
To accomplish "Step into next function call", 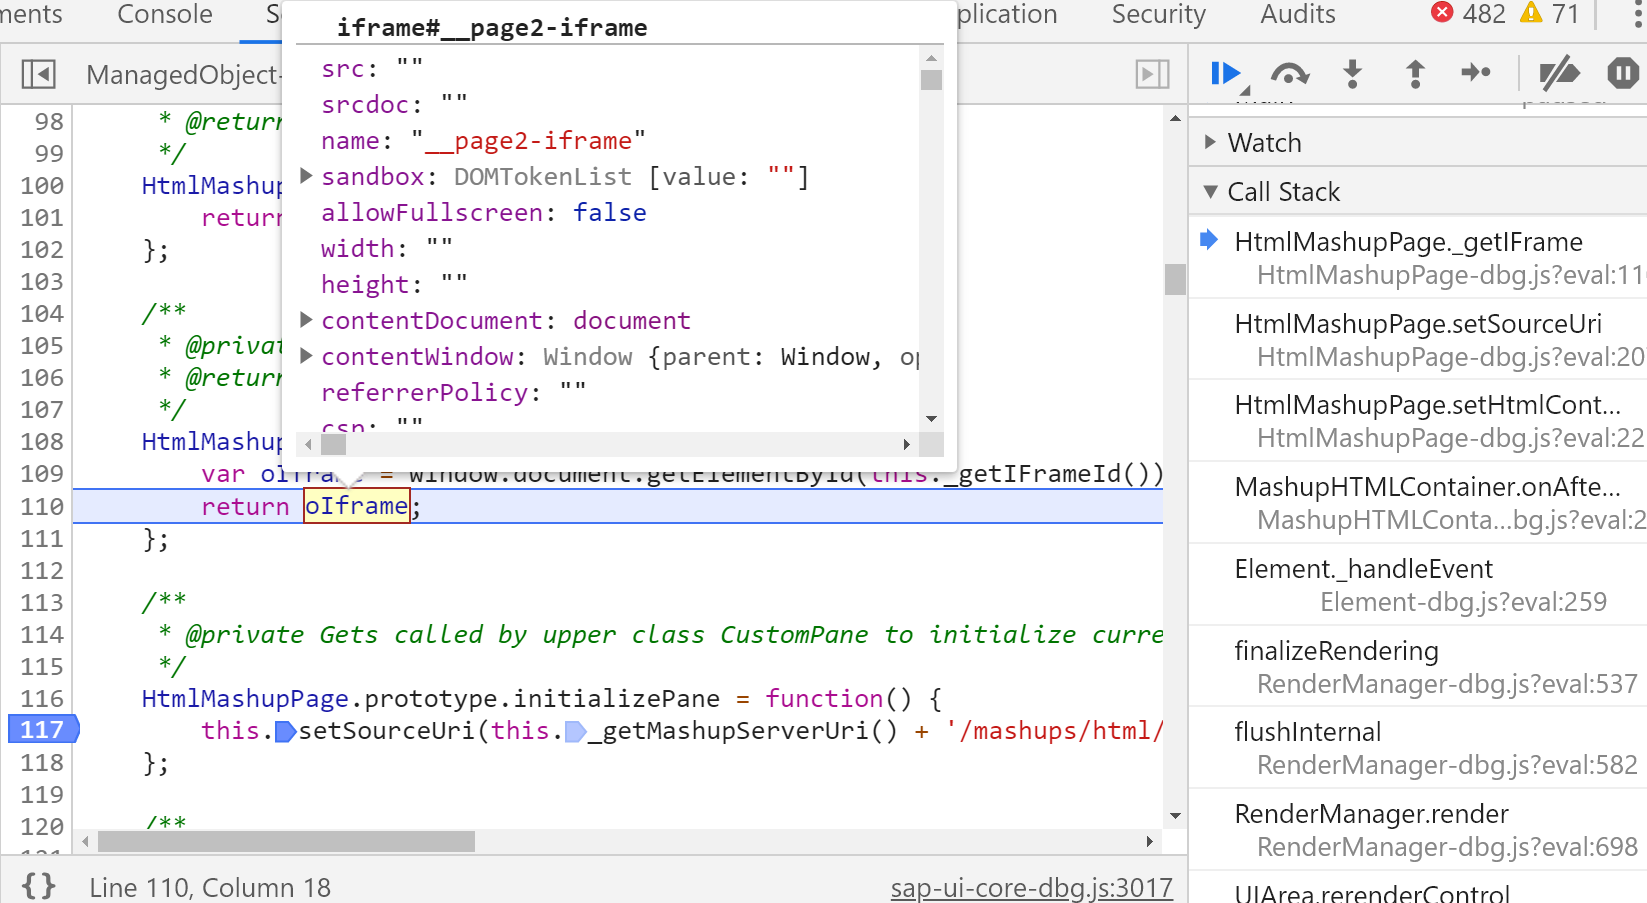I will point(1352,73).
